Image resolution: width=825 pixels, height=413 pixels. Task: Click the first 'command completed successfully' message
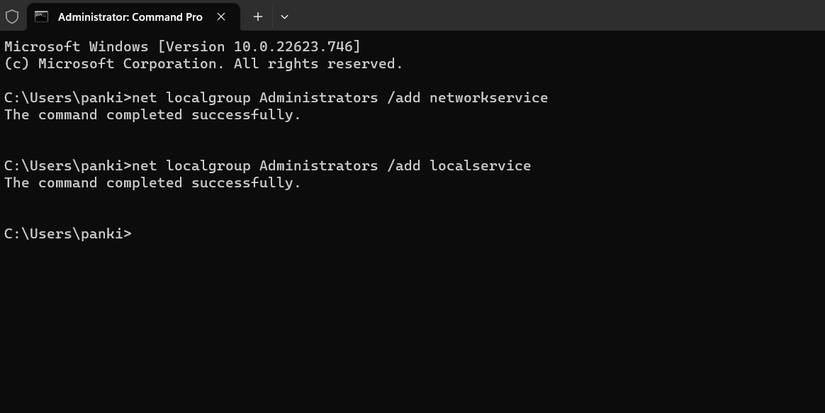tap(152, 115)
